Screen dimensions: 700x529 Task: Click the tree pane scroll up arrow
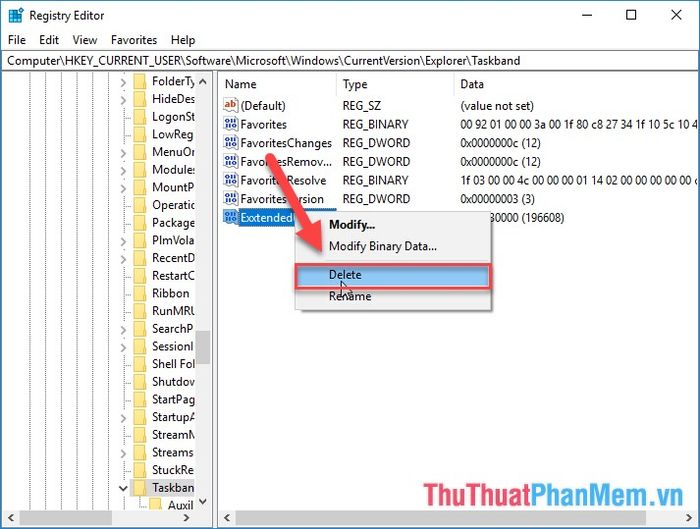click(203, 82)
